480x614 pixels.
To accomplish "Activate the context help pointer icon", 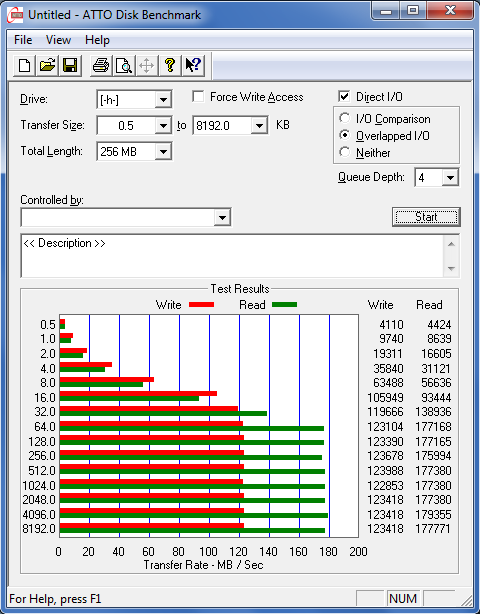I will pyautogui.click(x=193, y=65).
